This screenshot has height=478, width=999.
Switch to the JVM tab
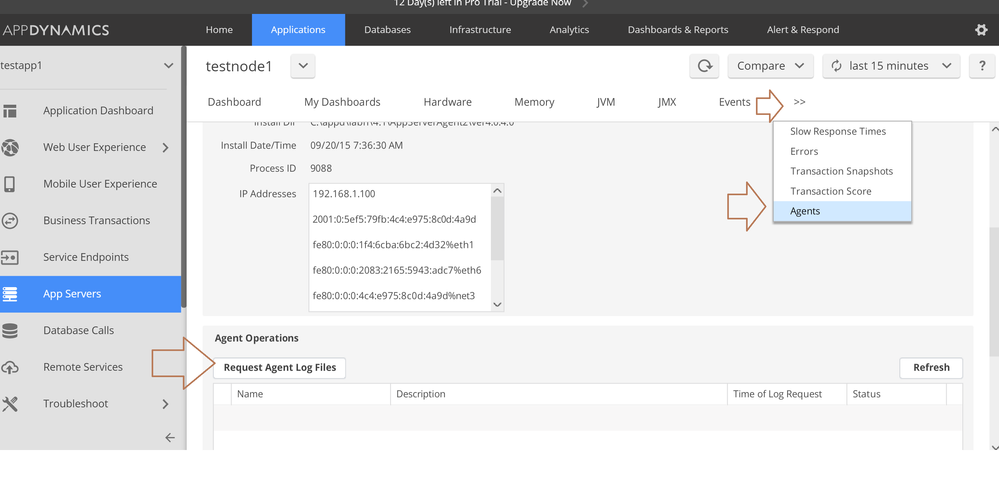(606, 102)
